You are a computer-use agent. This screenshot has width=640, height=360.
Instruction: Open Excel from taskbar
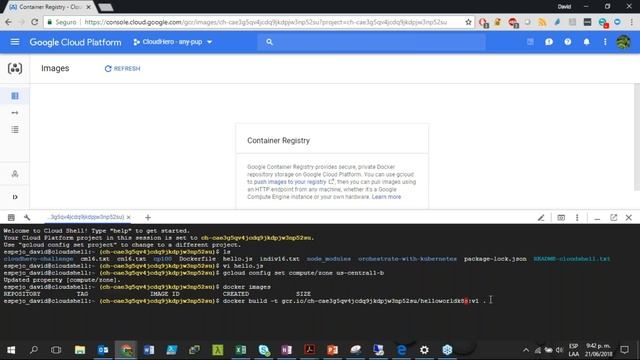pyautogui.click(x=240, y=350)
